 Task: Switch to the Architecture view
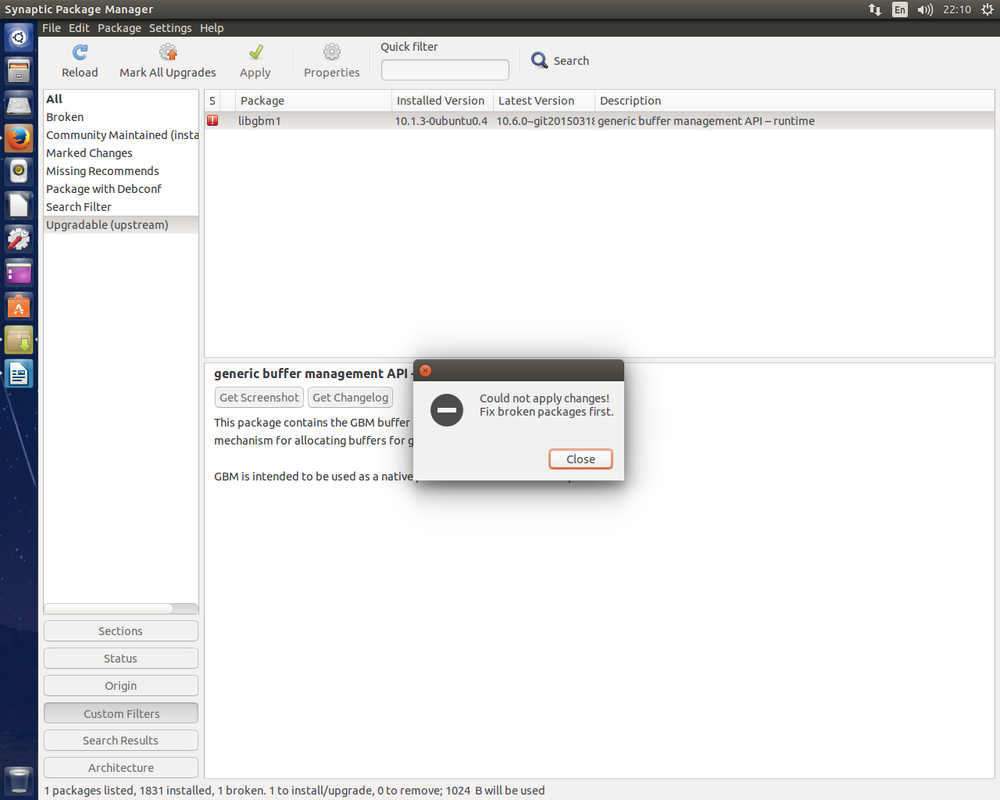(121, 767)
